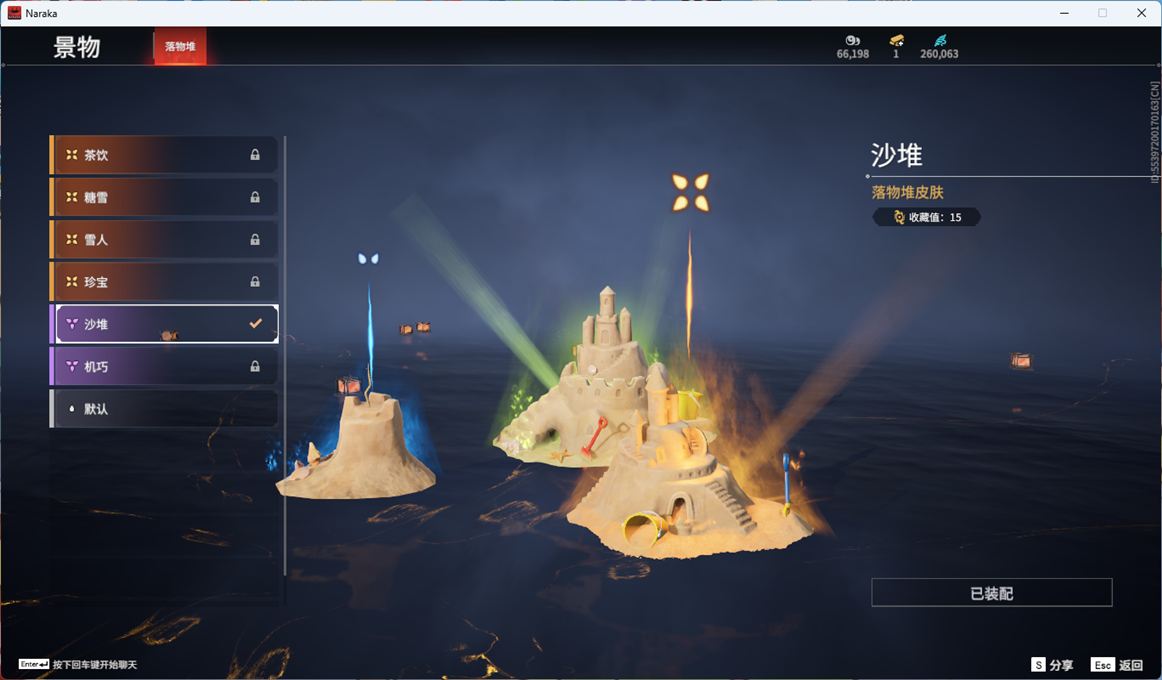Select the 糖雪 skin row
Image resolution: width=1162 pixels, height=680 pixels.
164,197
